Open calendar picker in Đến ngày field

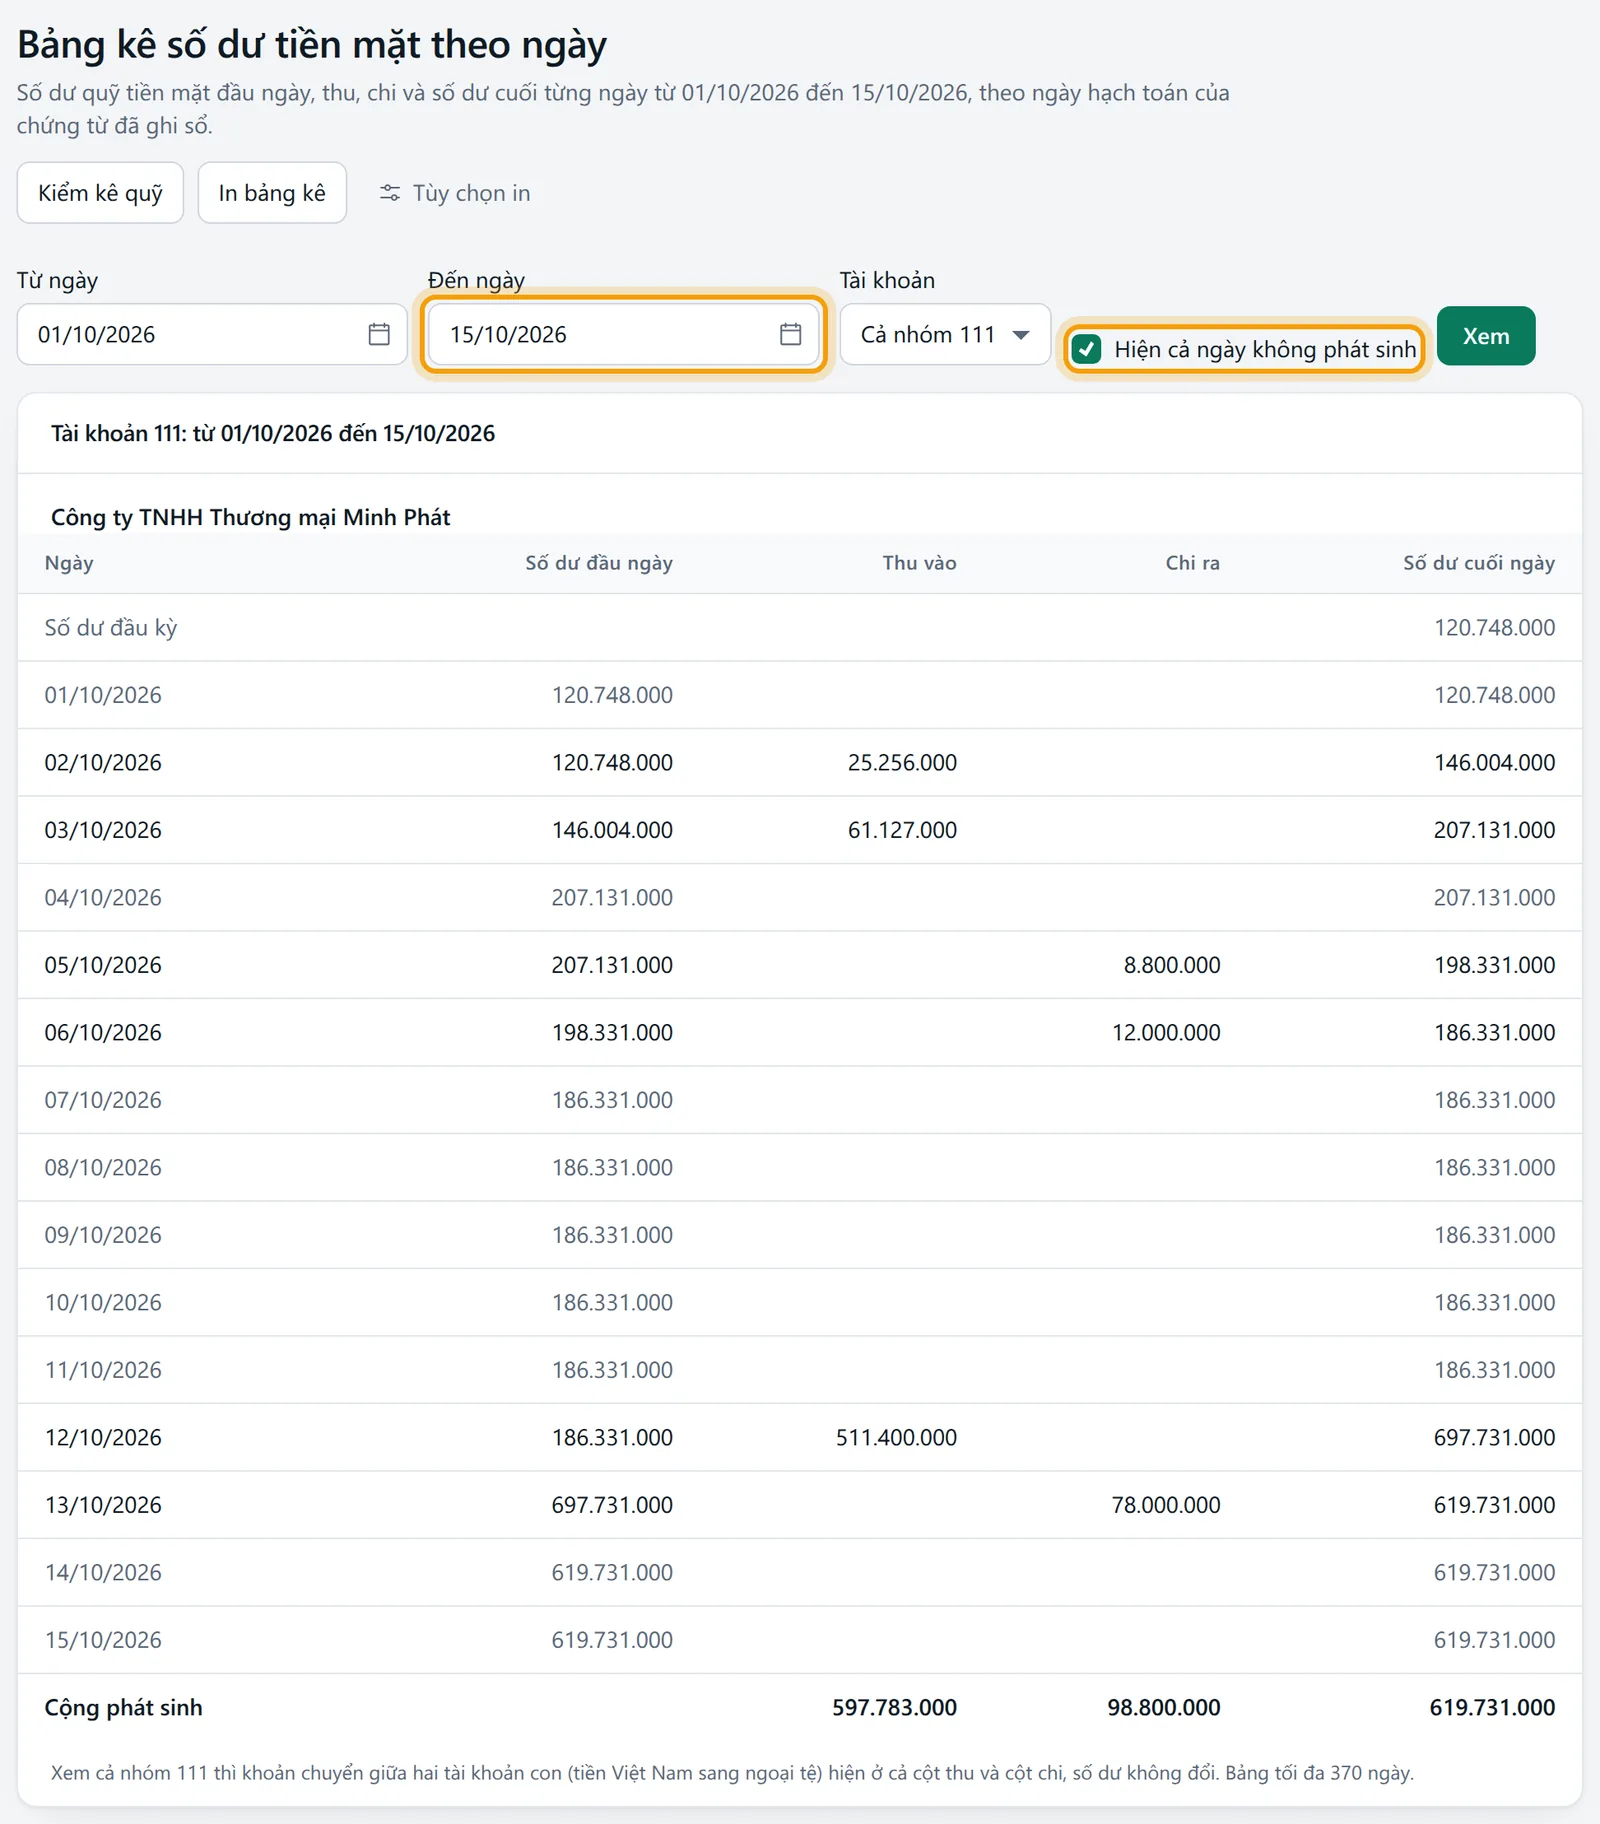(790, 334)
